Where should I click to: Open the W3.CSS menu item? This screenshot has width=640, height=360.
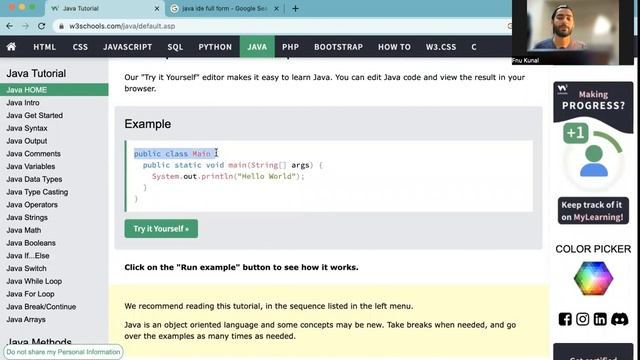441,47
